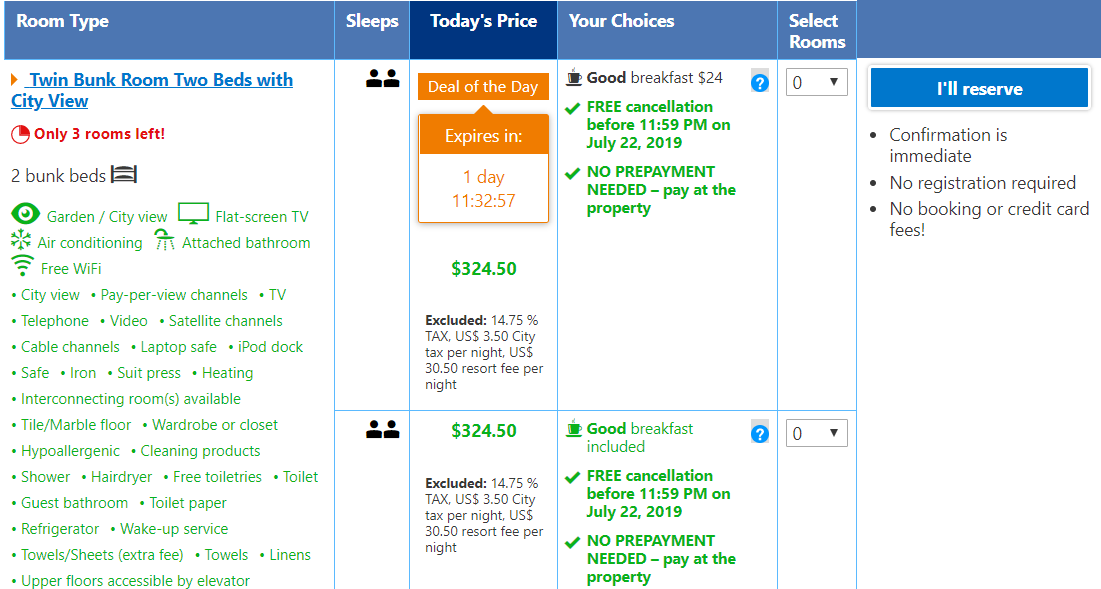Open the first row's blue question mark help
1101x589 pixels.
[760, 83]
